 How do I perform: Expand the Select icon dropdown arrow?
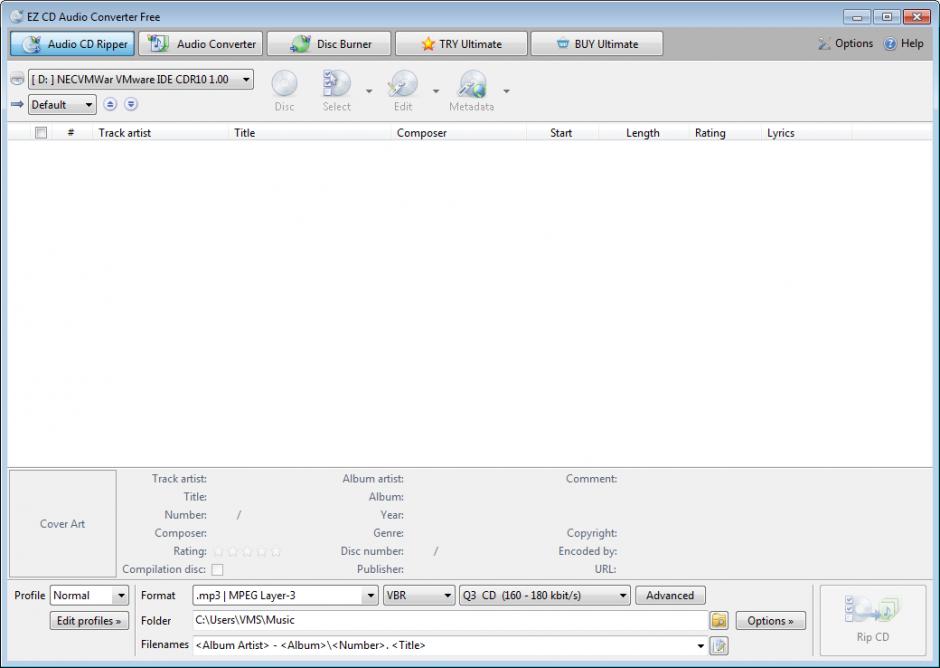point(369,91)
